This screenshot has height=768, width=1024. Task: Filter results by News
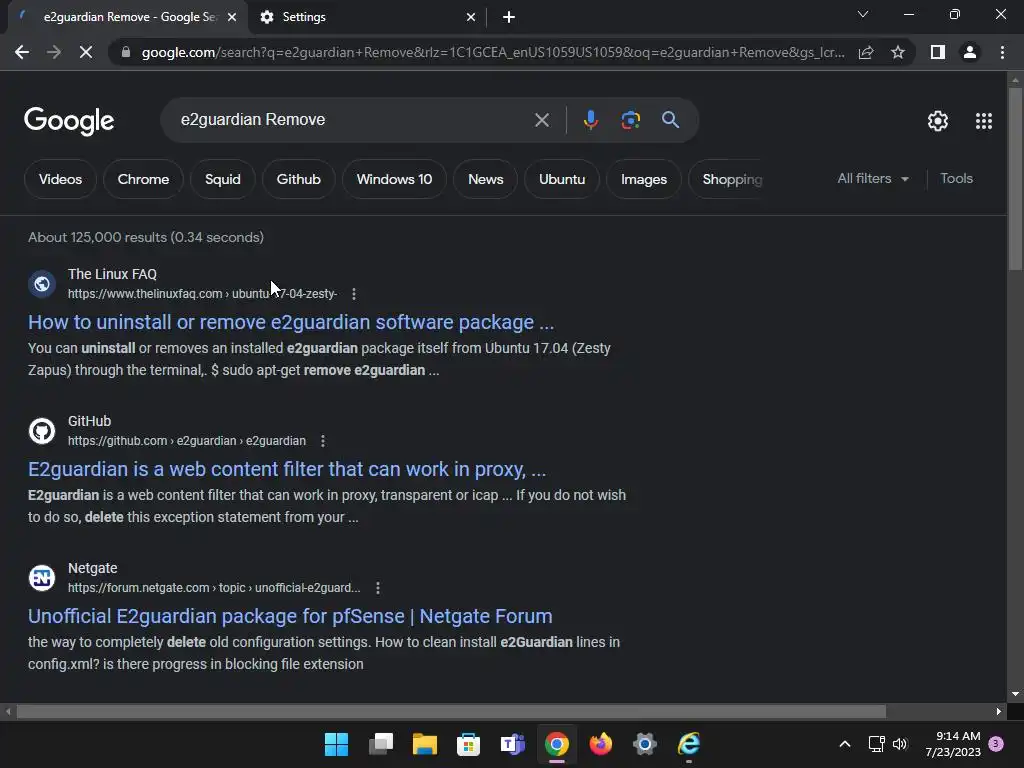485,179
